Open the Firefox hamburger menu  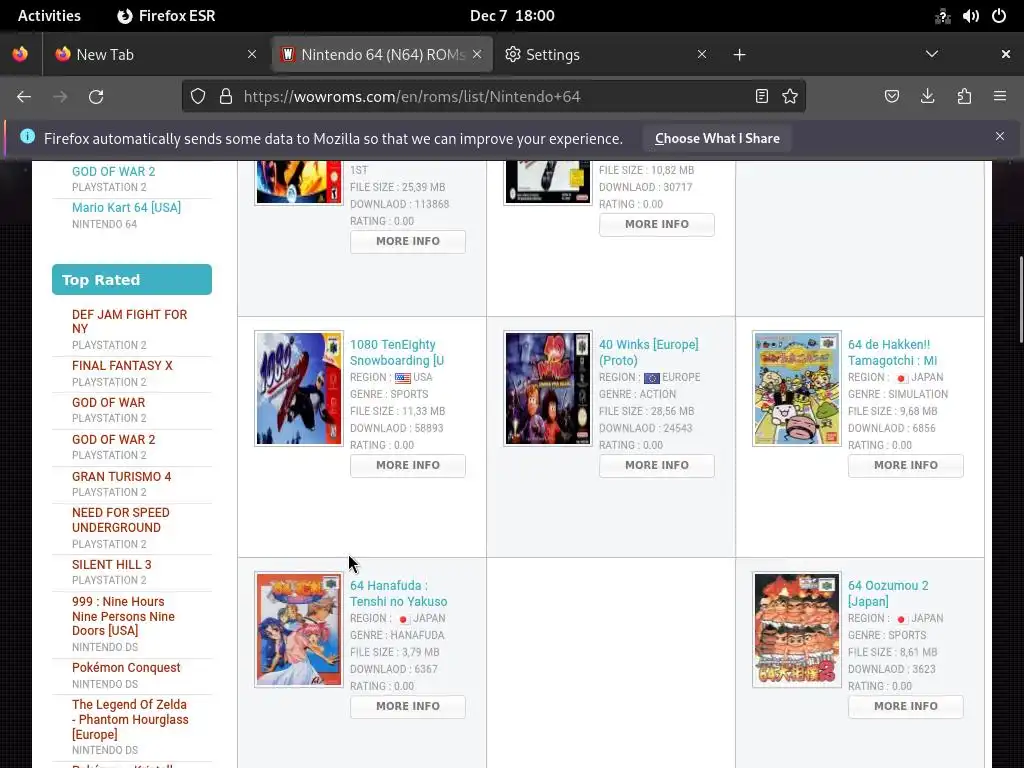tap(1000, 97)
